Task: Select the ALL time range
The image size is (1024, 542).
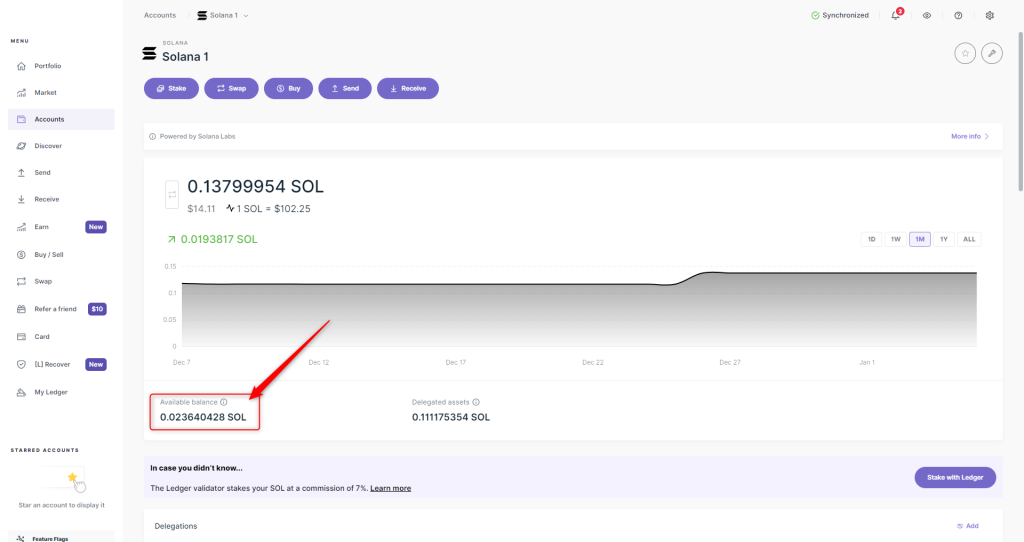Action: [x=969, y=239]
